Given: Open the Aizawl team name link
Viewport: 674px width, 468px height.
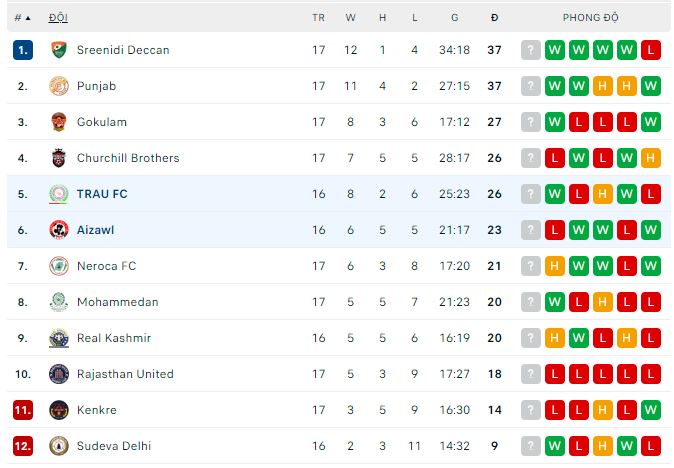Looking at the screenshot, I should pos(95,230).
